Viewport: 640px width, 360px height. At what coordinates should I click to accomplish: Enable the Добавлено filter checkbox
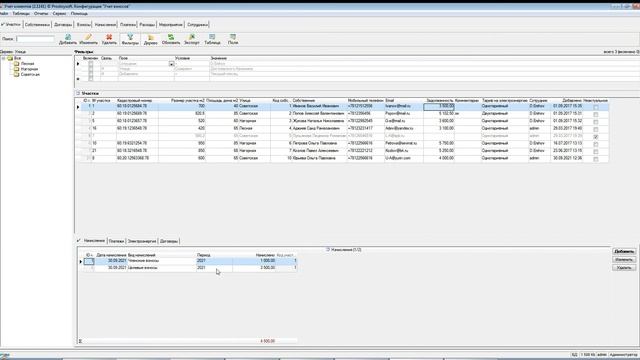[91, 74]
